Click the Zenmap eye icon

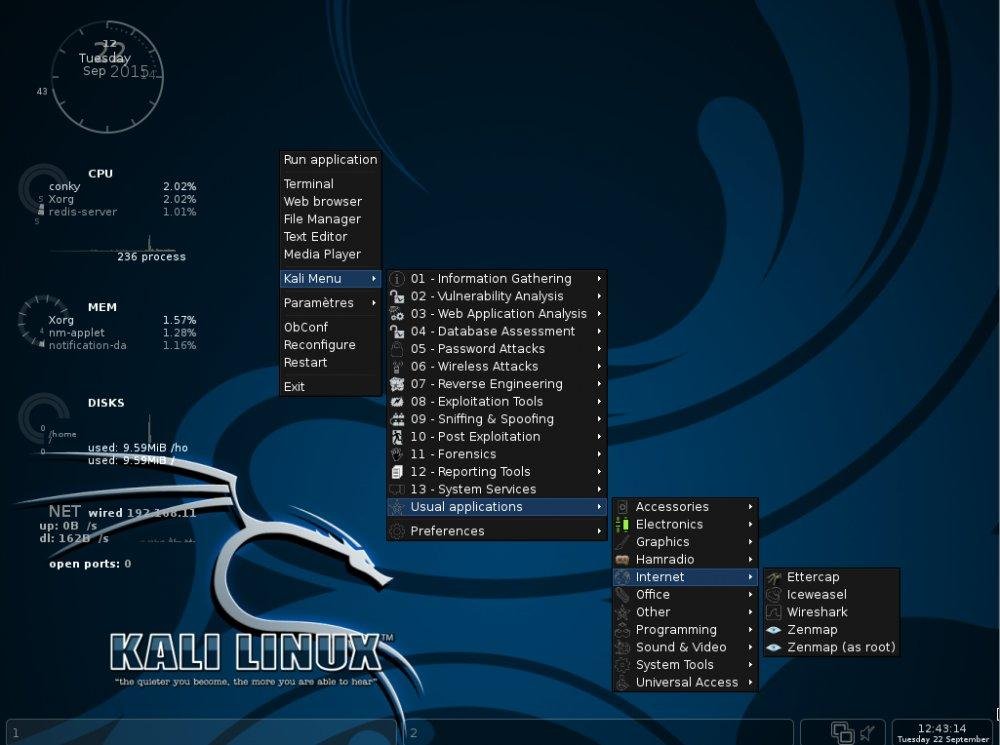coord(774,630)
